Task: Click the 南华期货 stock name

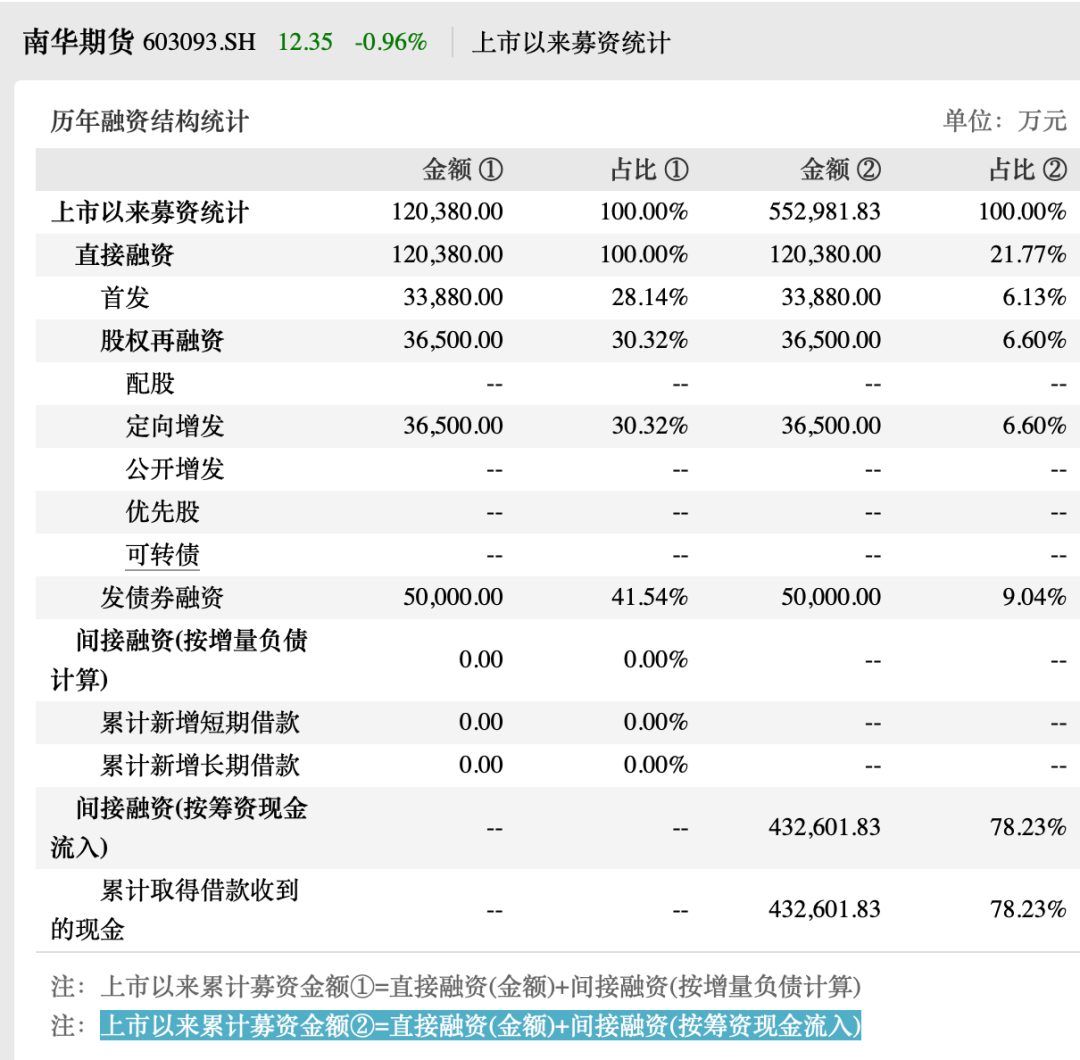Action: pyautogui.click(x=78, y=42)
